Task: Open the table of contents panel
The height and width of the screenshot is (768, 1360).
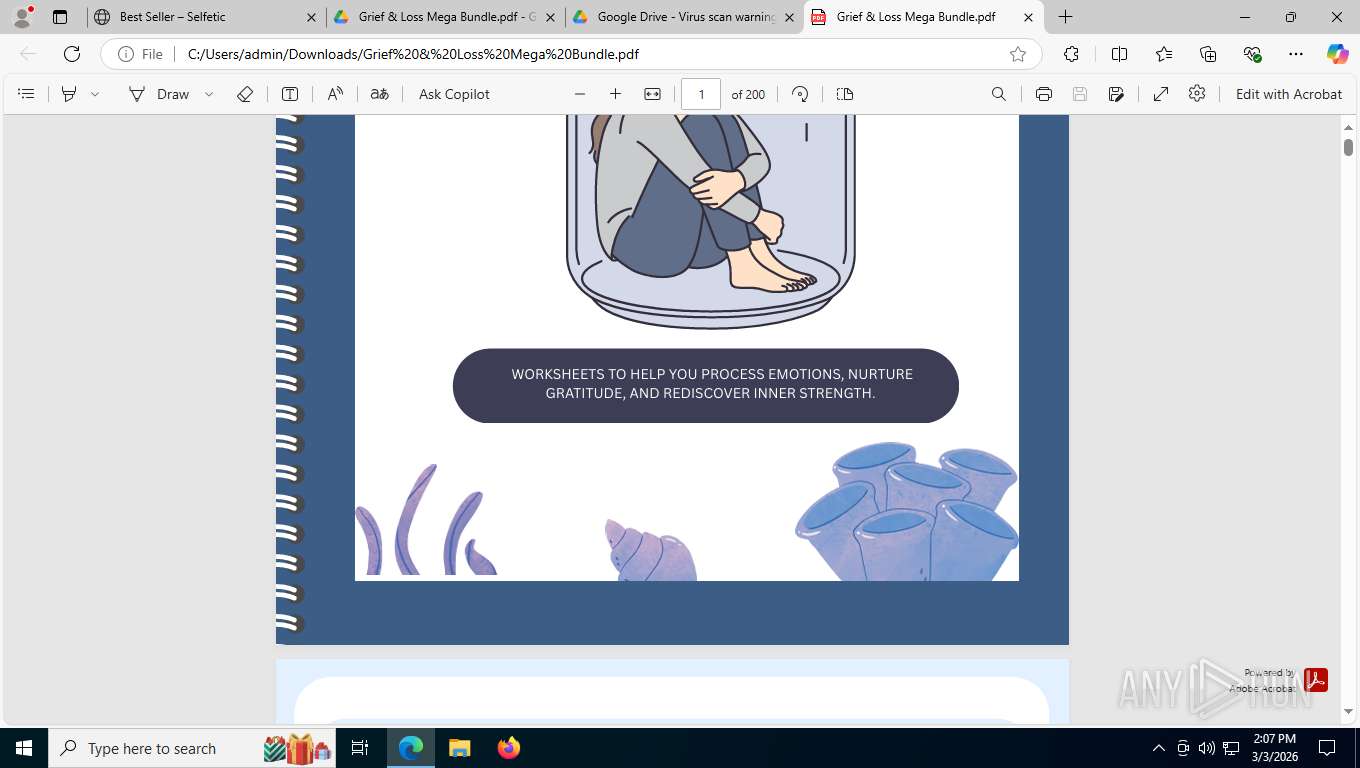Action: coord(27,94)
